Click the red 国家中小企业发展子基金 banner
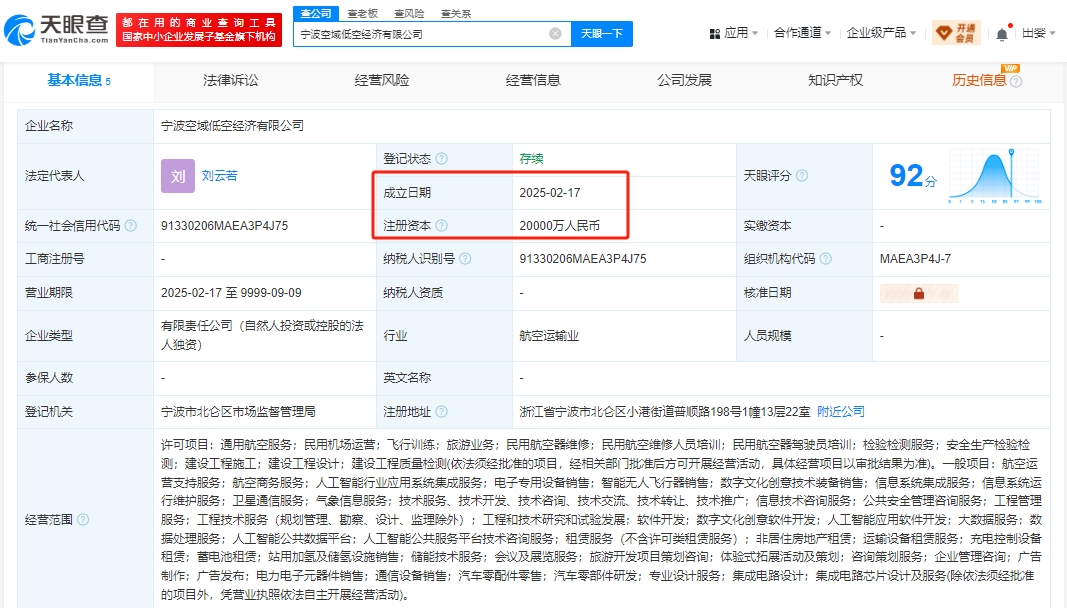The image size is (1067, 608). click(x=199, y=30)
